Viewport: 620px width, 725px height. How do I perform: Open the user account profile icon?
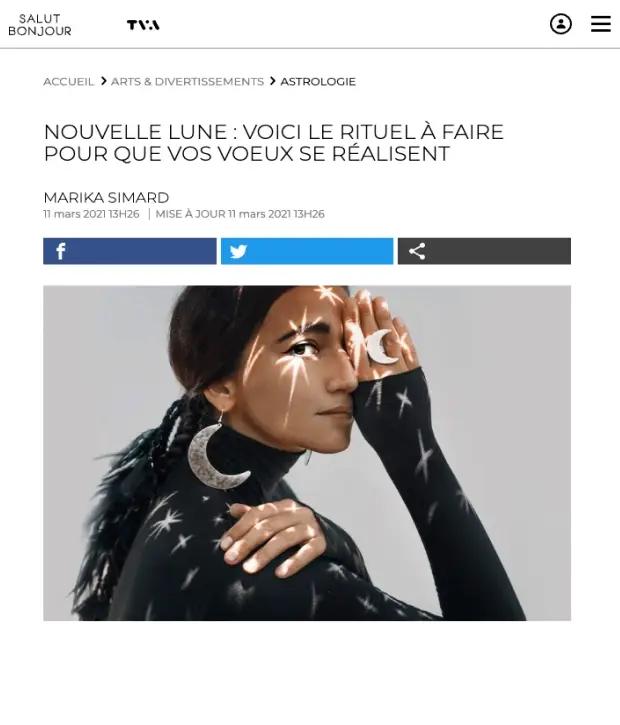(x=560, y=24)
